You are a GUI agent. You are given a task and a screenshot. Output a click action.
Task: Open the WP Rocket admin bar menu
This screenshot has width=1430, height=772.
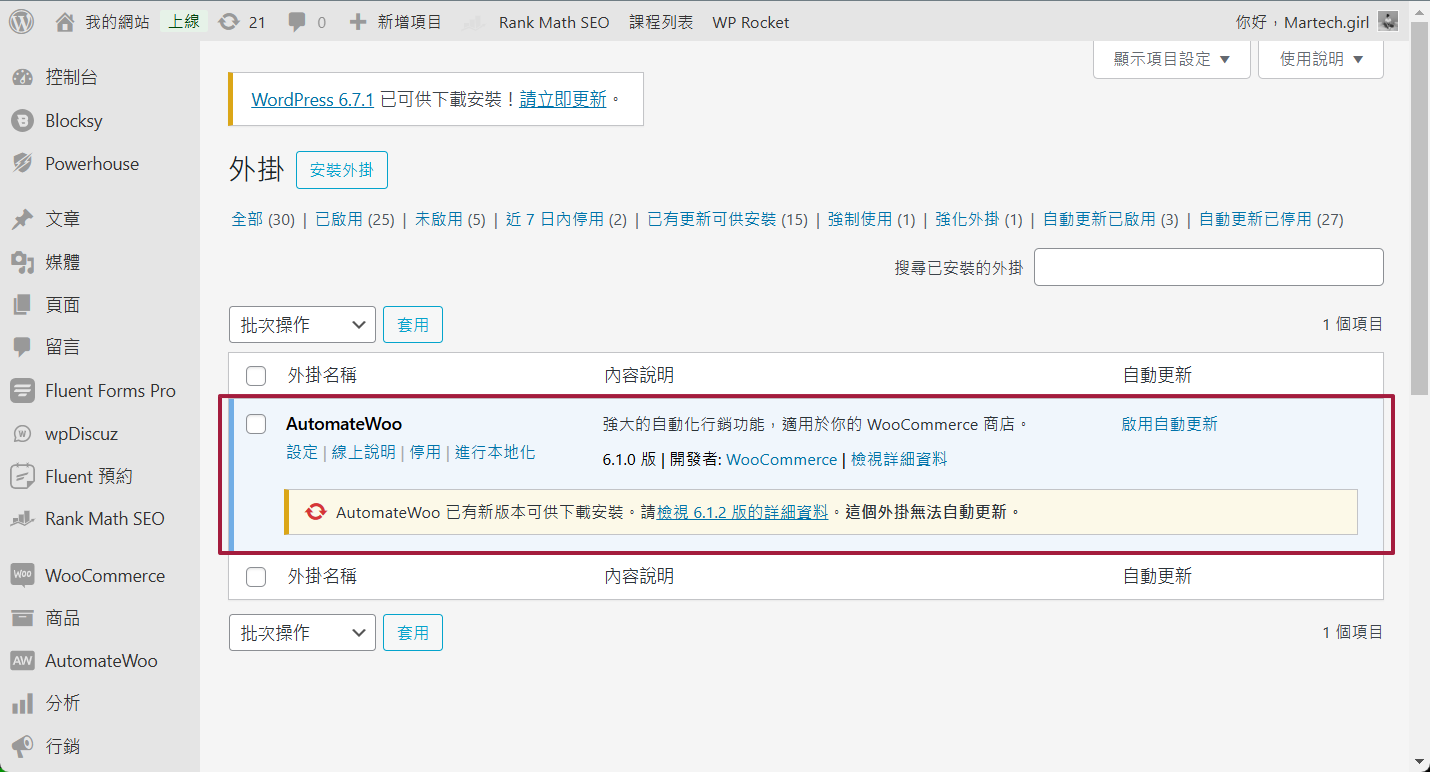click(x=750, y=21)
